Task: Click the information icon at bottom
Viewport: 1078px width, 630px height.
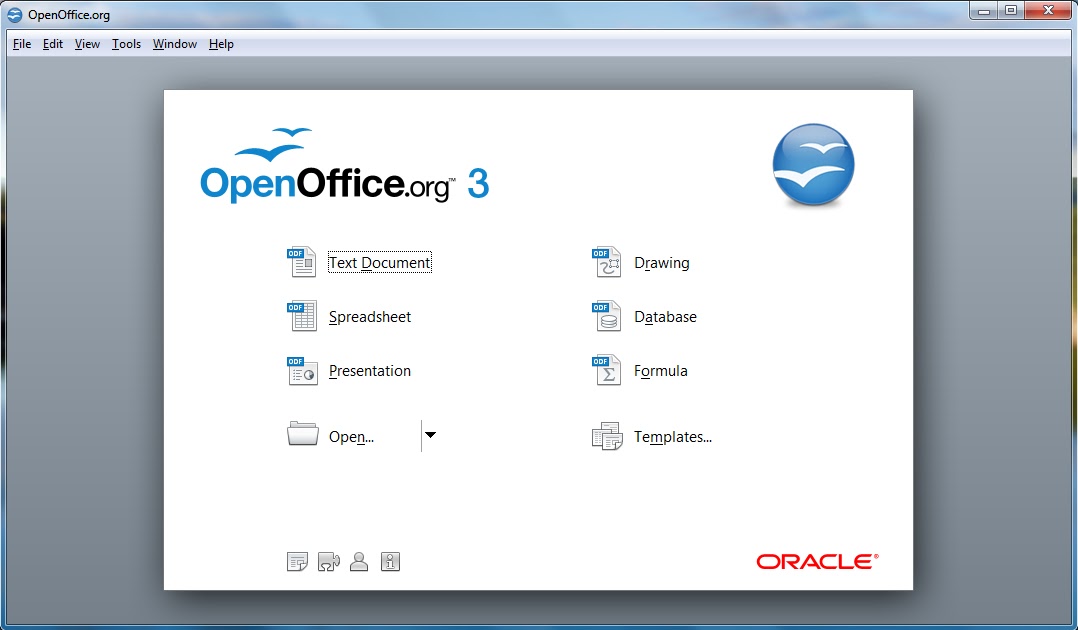Action: point(390,562)
